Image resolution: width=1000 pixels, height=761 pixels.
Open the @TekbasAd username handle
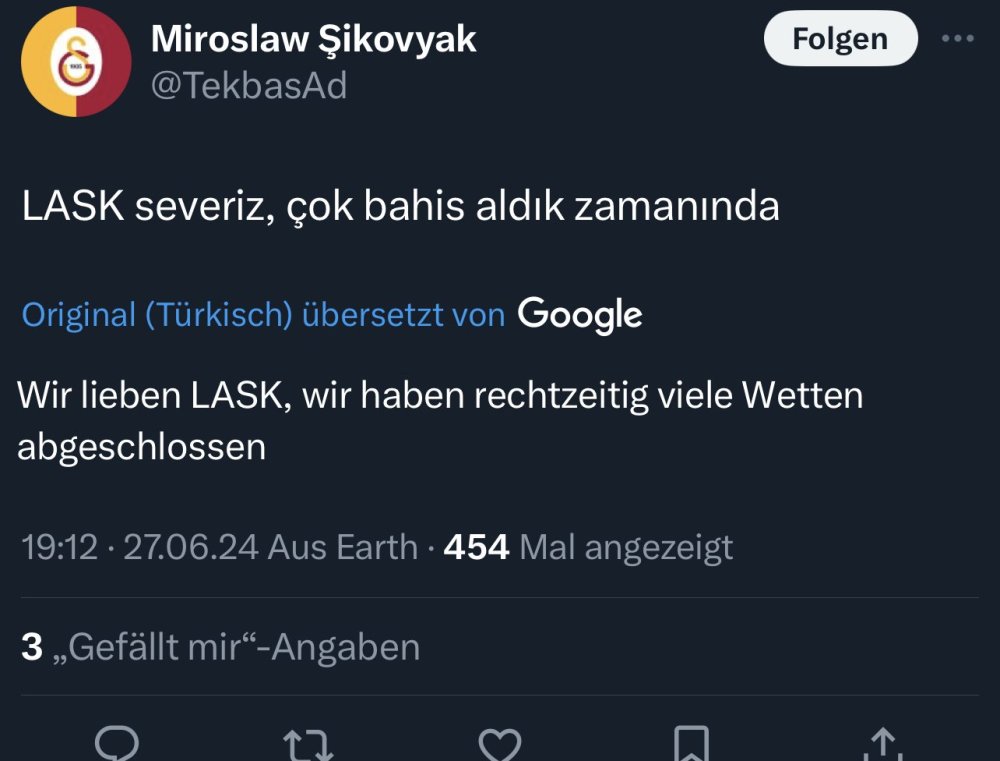(x=247, y=86)
